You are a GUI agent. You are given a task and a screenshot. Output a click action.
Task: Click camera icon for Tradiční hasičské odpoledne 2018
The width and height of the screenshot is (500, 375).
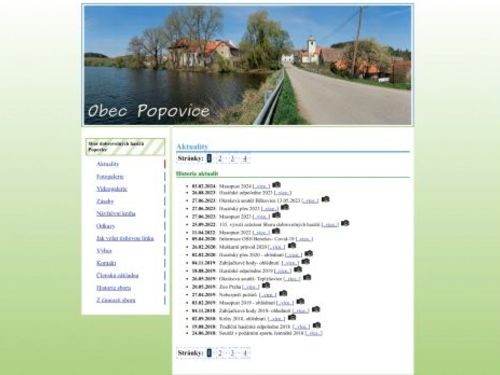pyautogui.click(x=317, y=325)
